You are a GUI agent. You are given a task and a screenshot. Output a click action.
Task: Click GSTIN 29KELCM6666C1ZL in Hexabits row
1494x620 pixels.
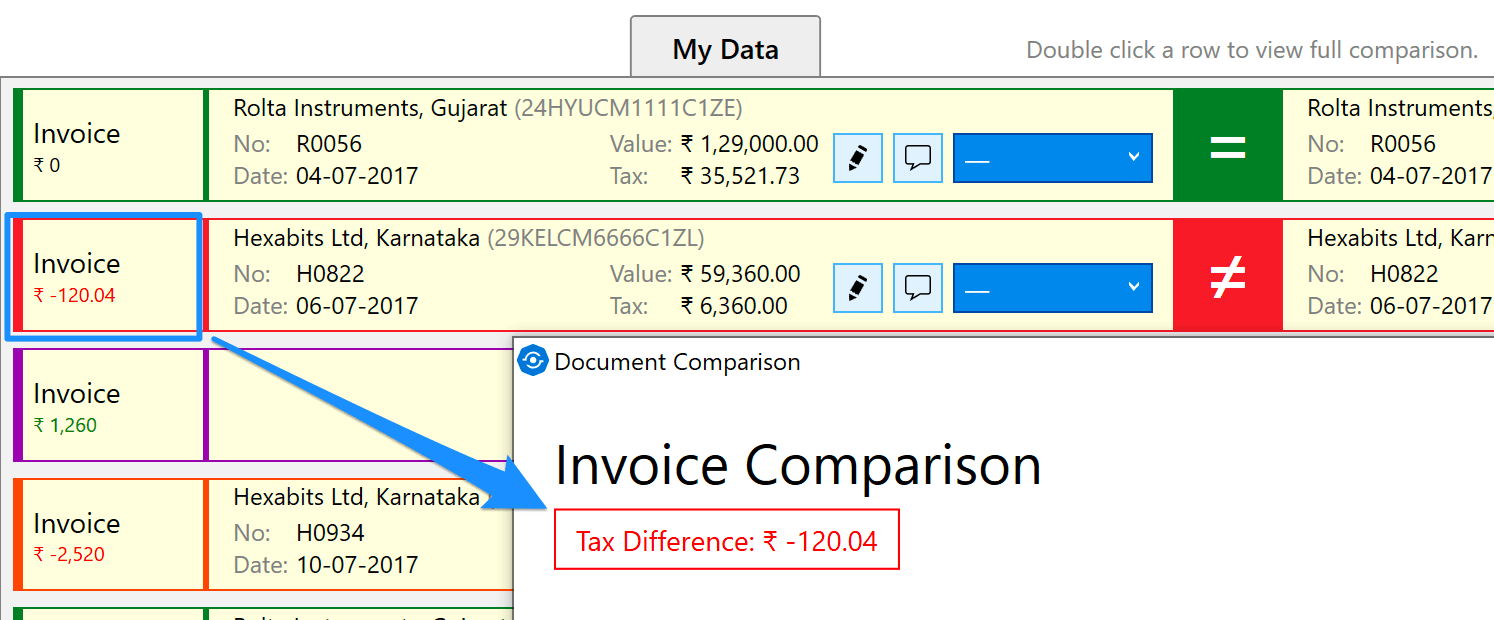[595, 238]
